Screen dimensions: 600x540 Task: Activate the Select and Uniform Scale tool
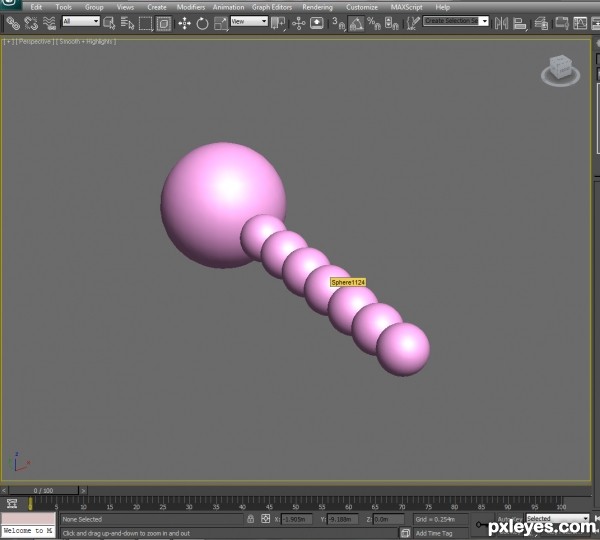click(x=220, y=23)
